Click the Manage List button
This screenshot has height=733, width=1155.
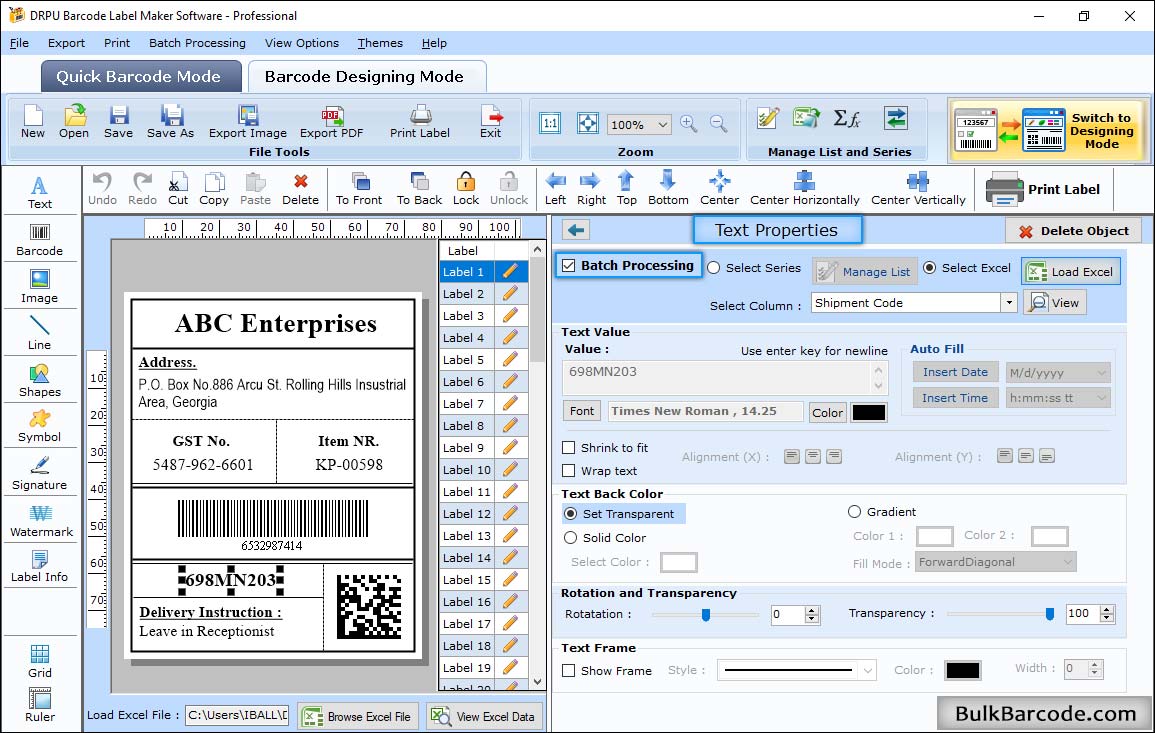pos(865,271)
